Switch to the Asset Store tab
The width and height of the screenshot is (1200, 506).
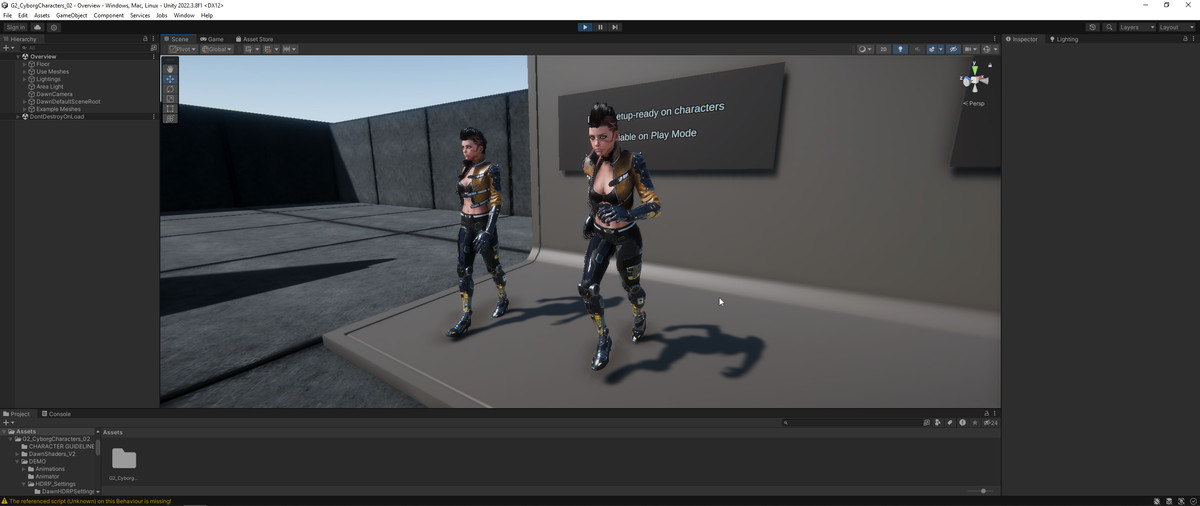(255, 39)
